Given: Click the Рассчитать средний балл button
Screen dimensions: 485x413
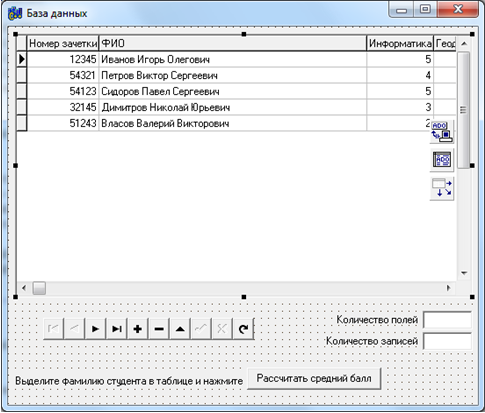Looking at the screenshot, I should (314, 378).
